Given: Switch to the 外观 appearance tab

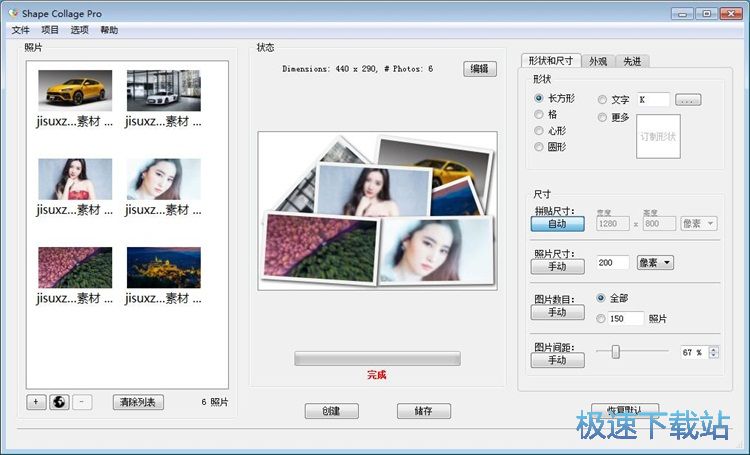Looking at the screenshot, I should 597,62.
